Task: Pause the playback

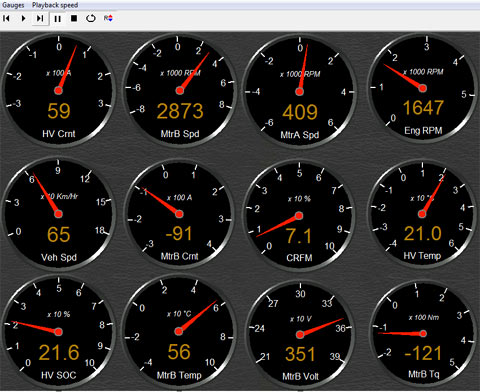Action: pyautogui.click(x=57, y=19)
